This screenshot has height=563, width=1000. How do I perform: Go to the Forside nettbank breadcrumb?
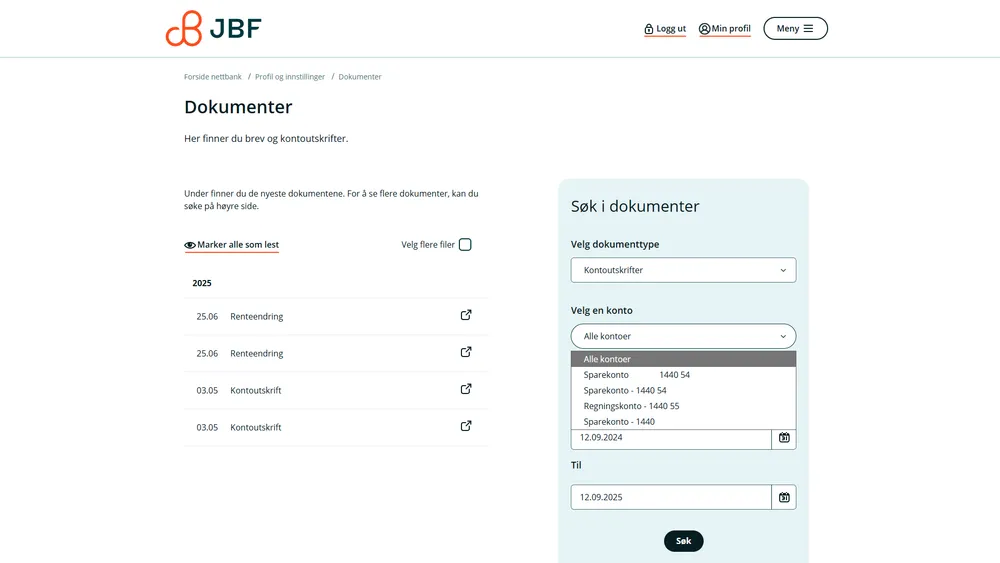point(213,77)
